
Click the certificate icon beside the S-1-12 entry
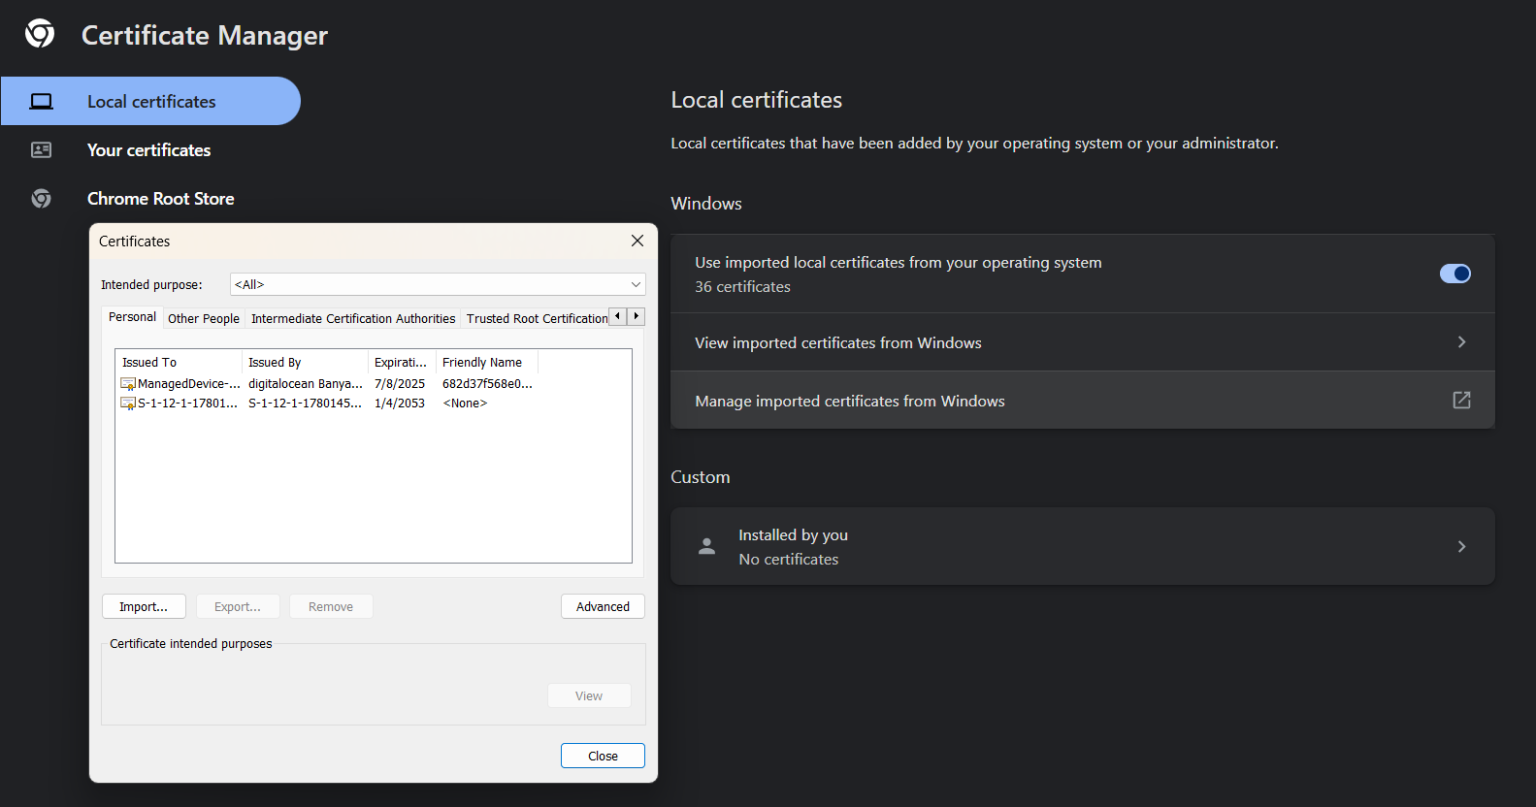[x=127, y=402]
